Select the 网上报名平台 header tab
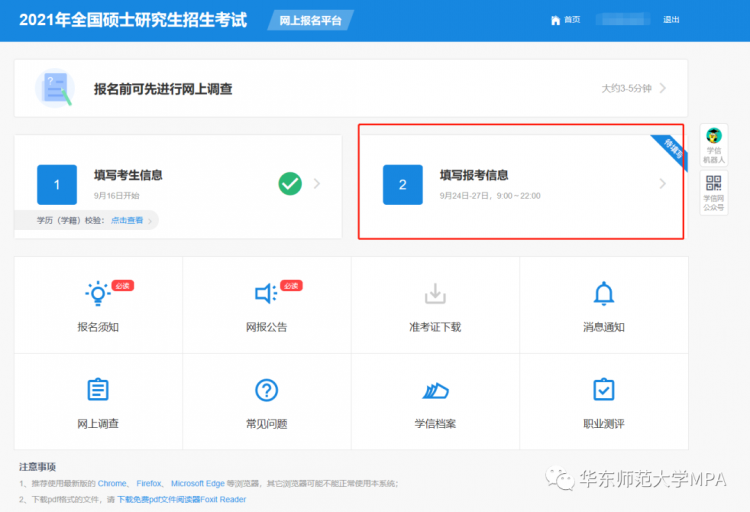This screenshot has width=750, height=512. point(311,21)
